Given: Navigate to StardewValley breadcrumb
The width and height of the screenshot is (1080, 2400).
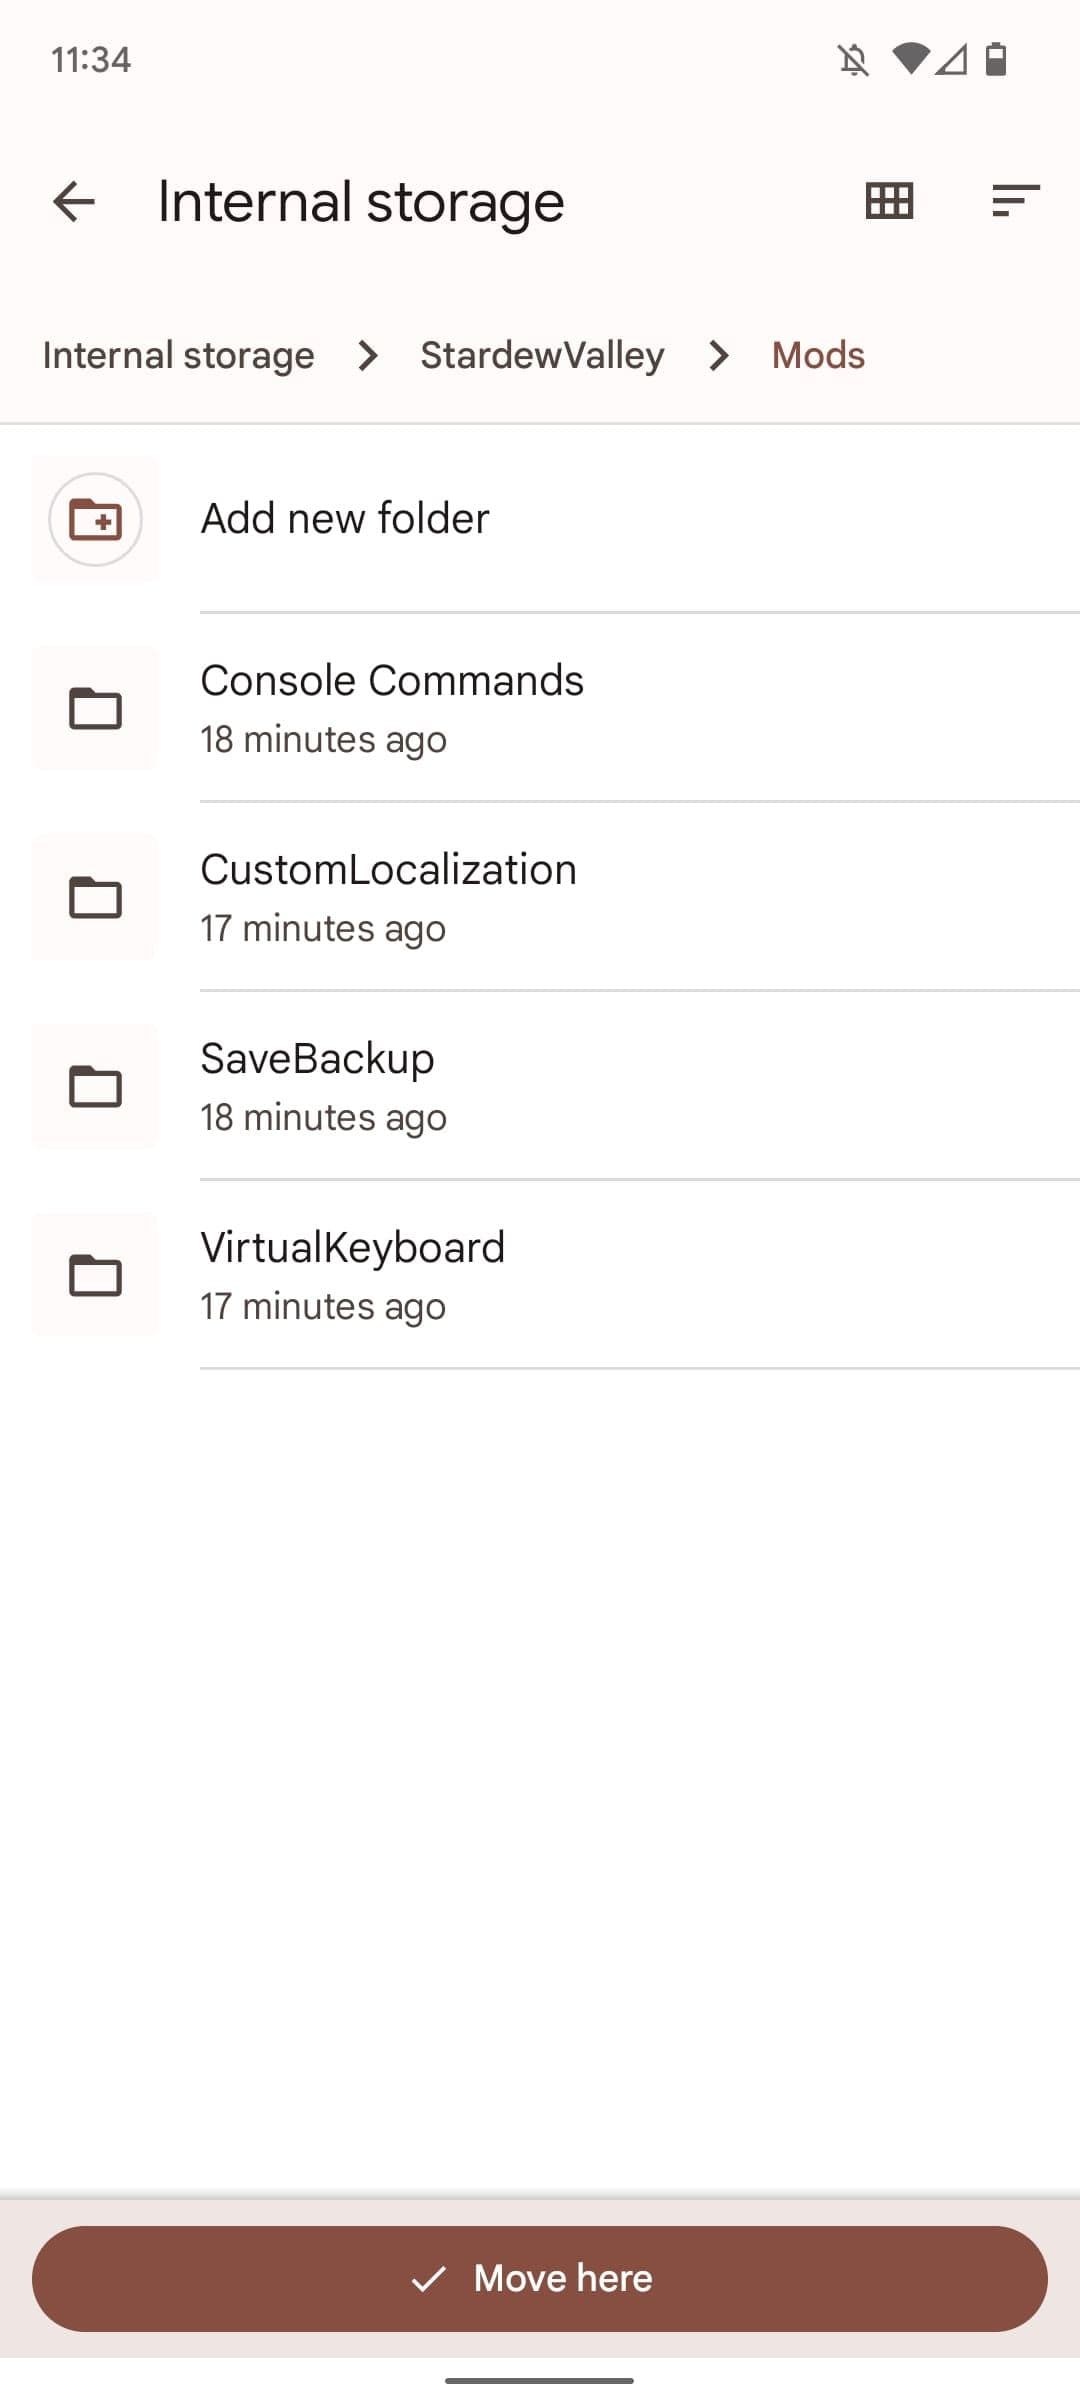Looking at the screenshot, I should click(x=542, y=356).
